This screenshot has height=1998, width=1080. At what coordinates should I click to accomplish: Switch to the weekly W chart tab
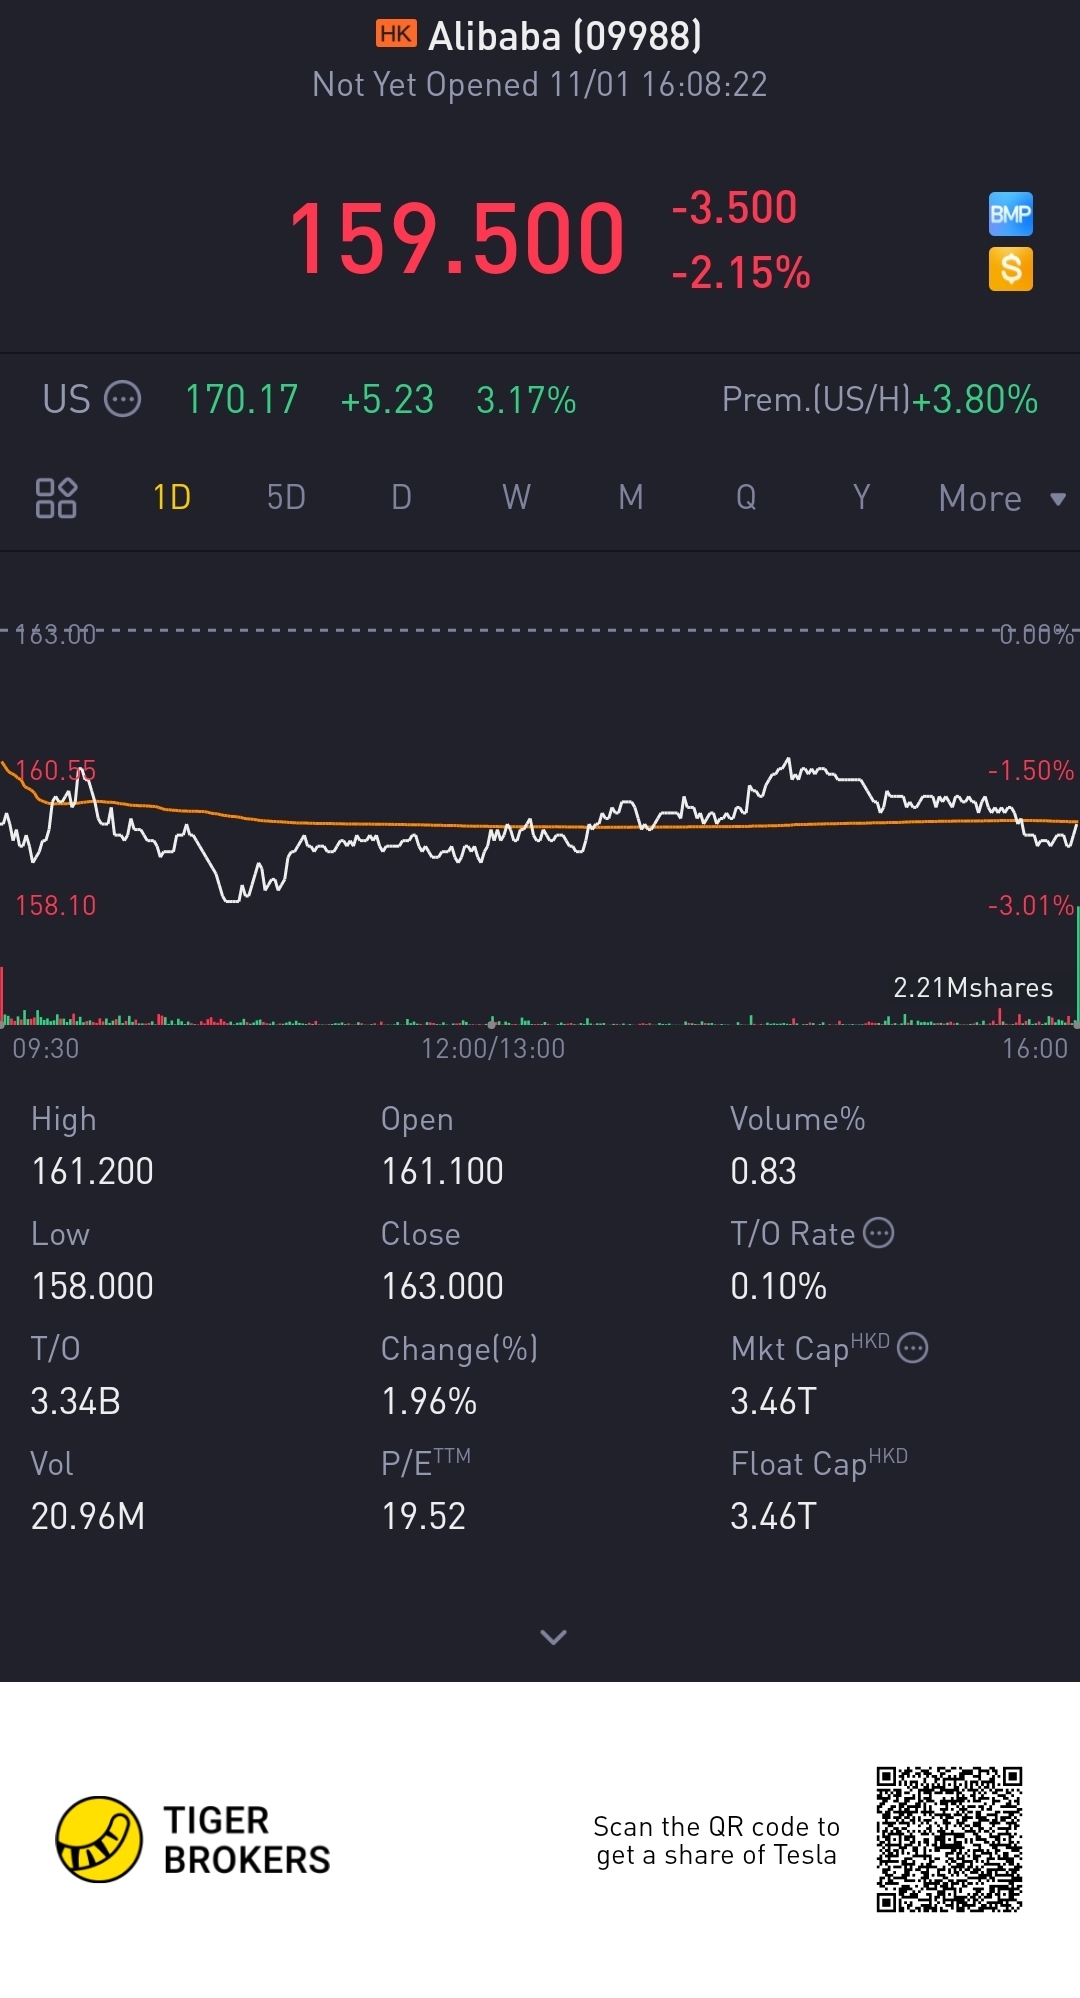click(516, 497)
